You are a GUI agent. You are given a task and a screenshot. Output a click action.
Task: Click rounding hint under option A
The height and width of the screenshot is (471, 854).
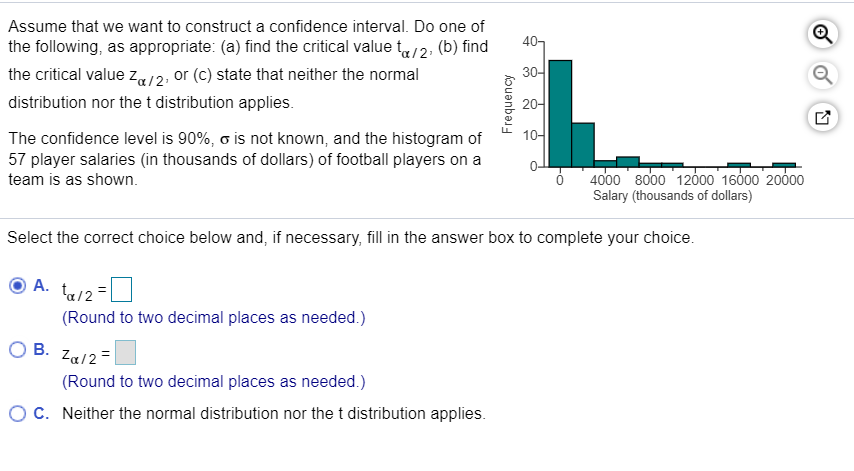[x=214, y=317]
